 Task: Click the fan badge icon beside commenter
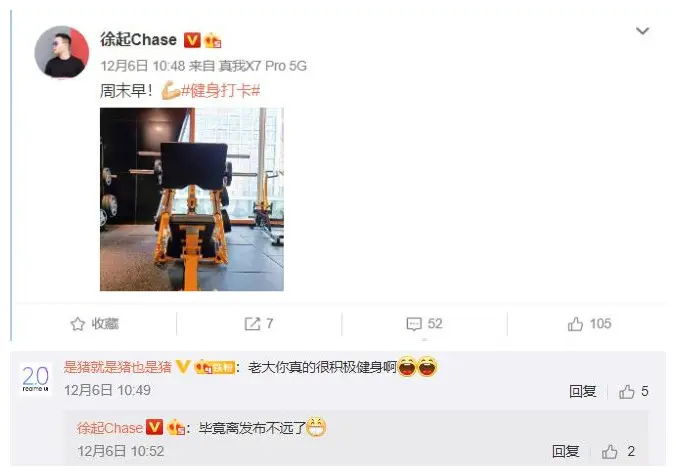[x=215, y=367]
